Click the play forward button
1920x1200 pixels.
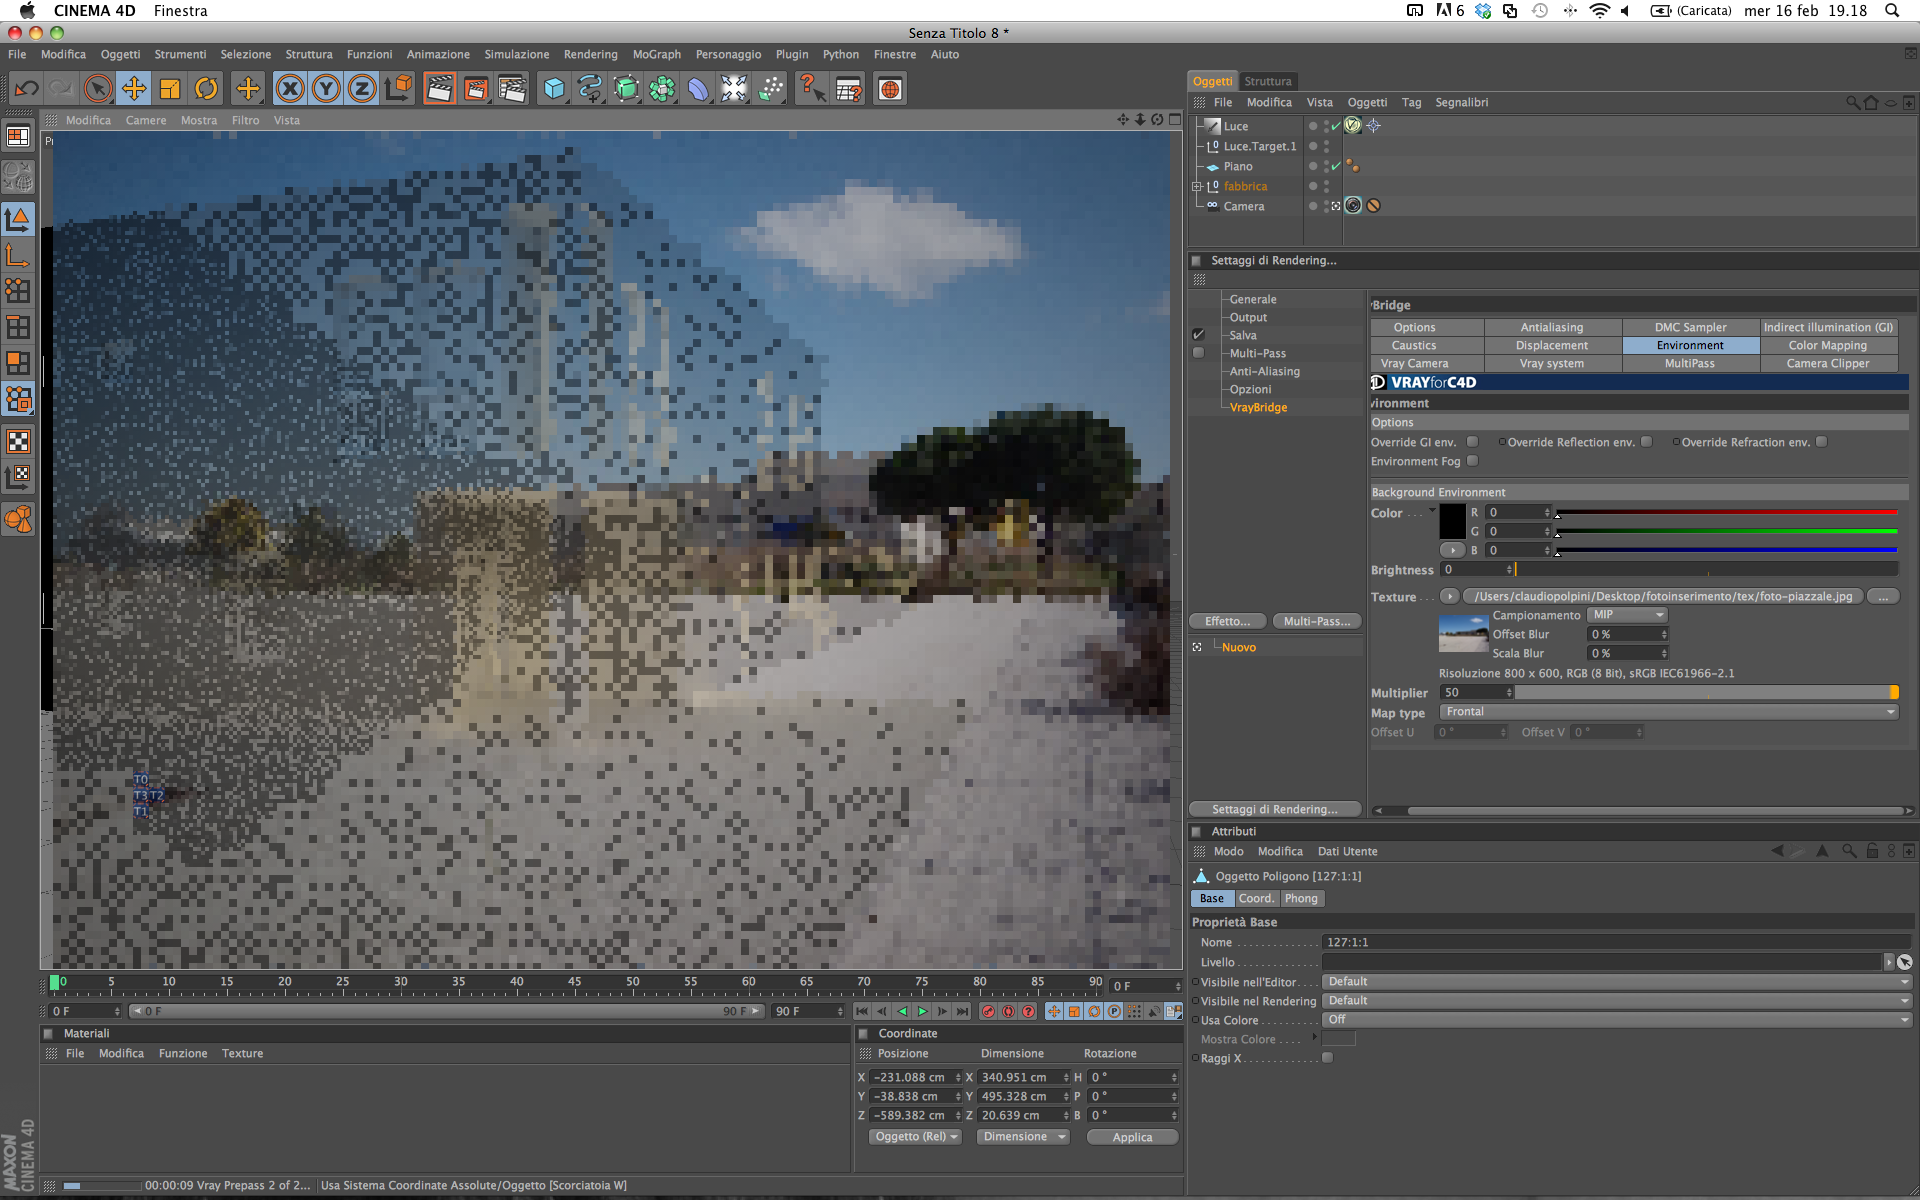[x=922, y=1011]
